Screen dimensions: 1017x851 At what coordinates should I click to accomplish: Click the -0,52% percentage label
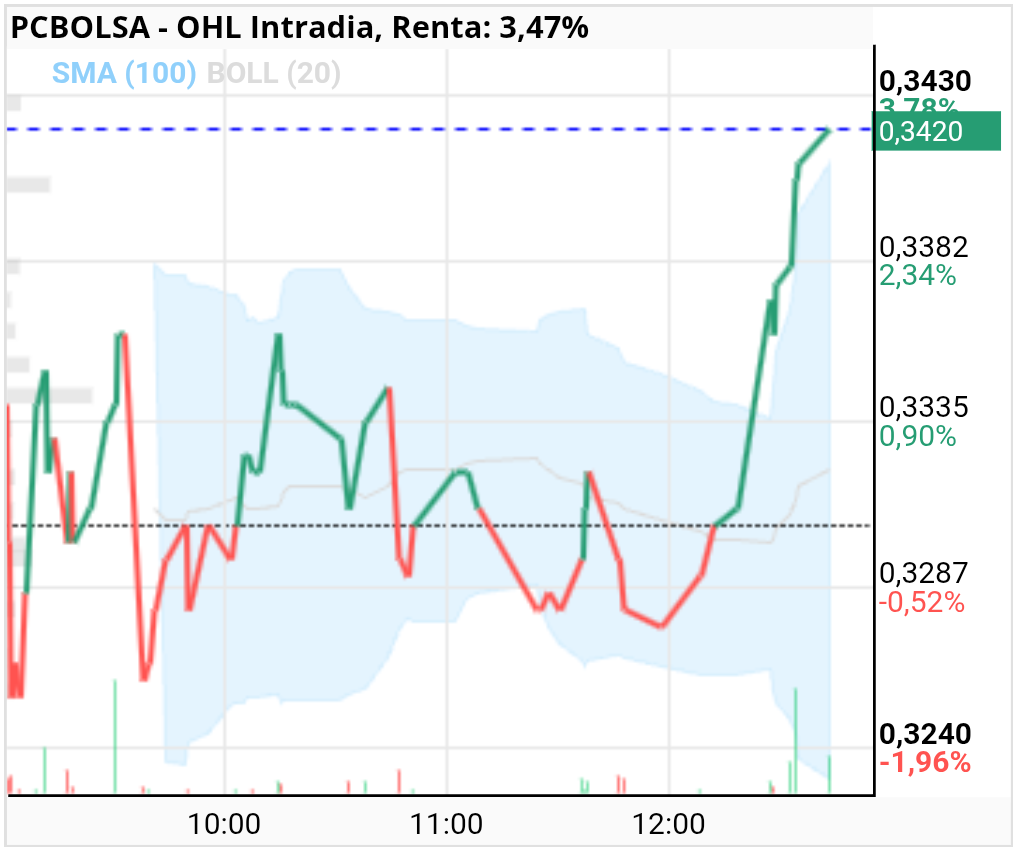(x=922, y=603)
